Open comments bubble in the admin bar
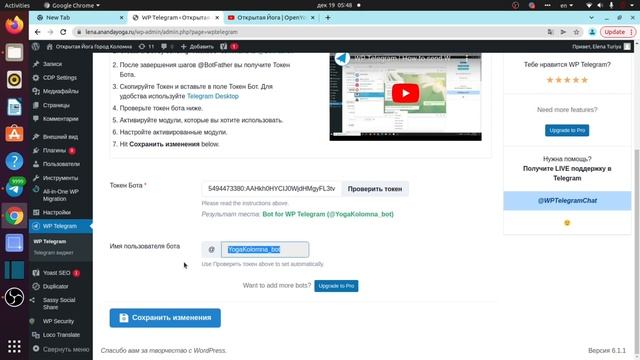Image resolution: width=640 pixels, height=360 pixels. click(x=167, y=47)
